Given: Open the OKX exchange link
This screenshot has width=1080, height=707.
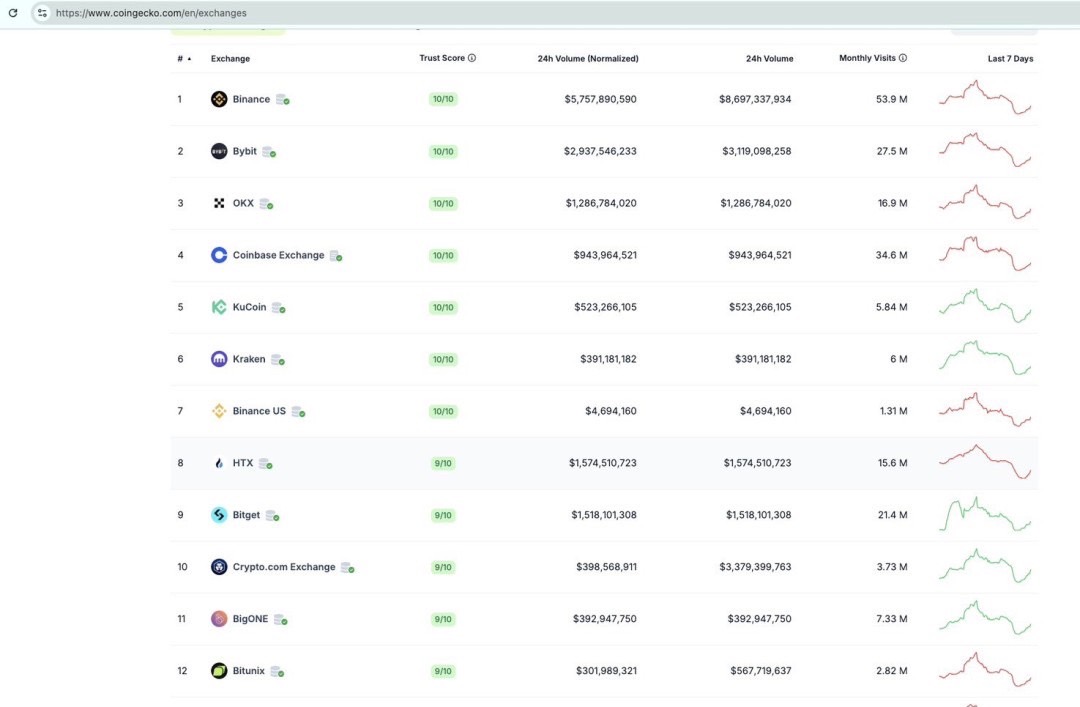Looking at the screenshot, I should pos(243,203).
